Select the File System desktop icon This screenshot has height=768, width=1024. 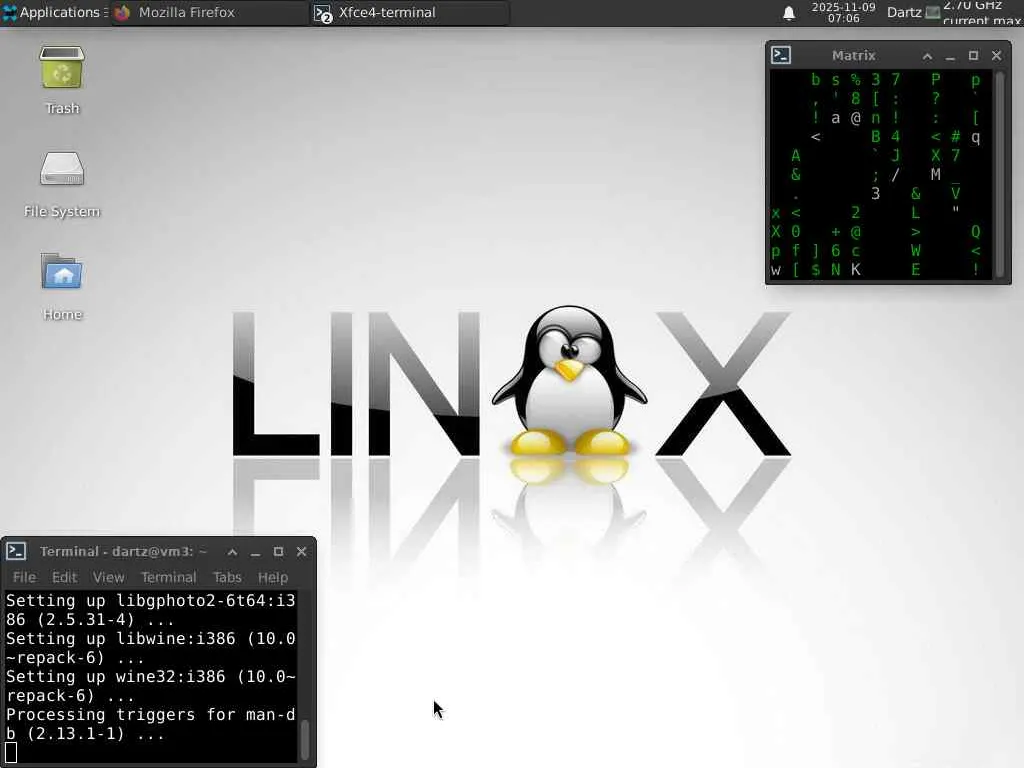62,184
